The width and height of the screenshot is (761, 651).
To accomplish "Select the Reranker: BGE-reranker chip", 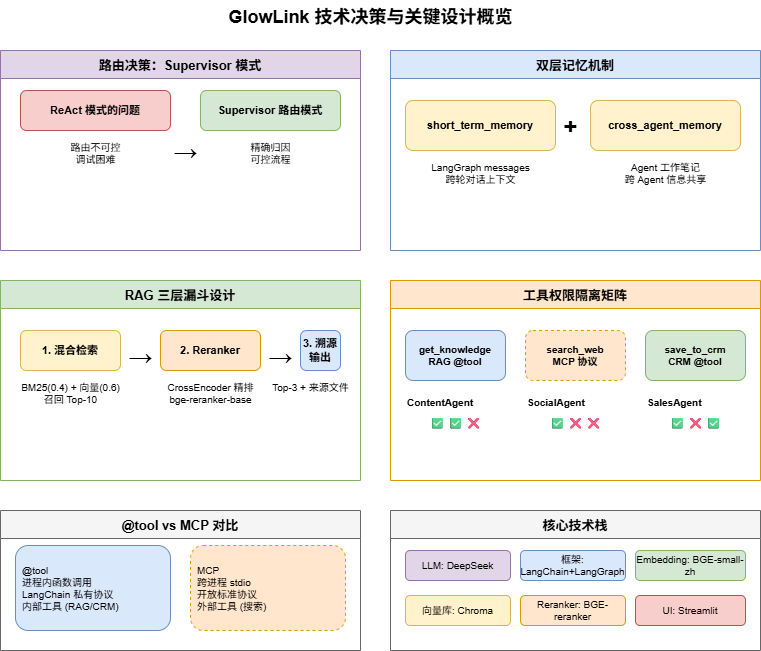I will (573, 610).
